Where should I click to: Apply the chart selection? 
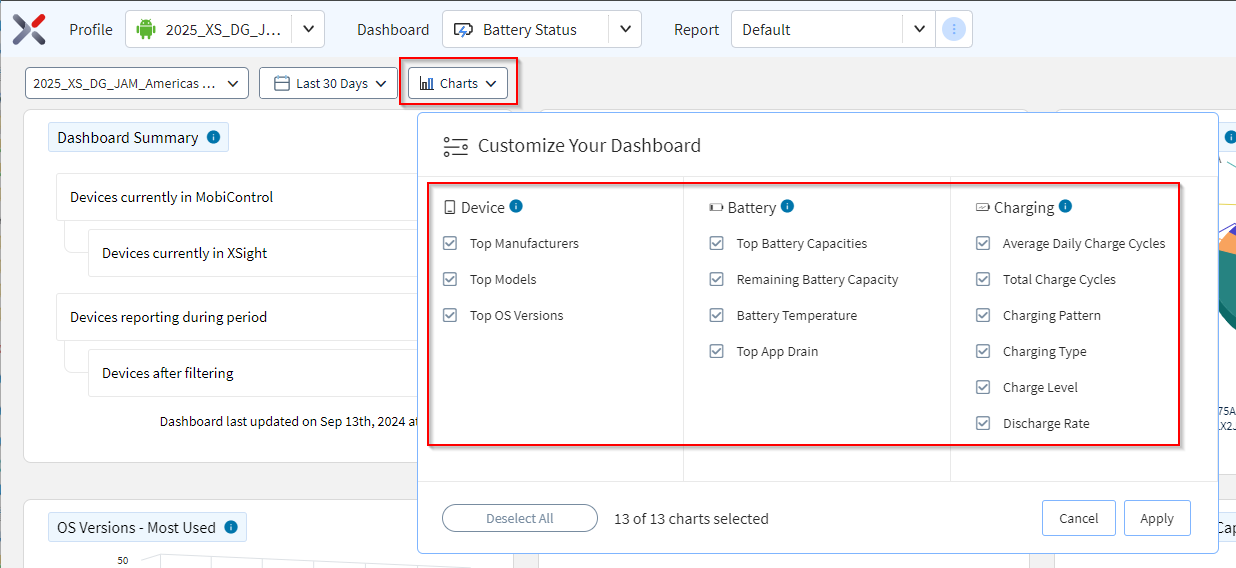[1157, 518]
